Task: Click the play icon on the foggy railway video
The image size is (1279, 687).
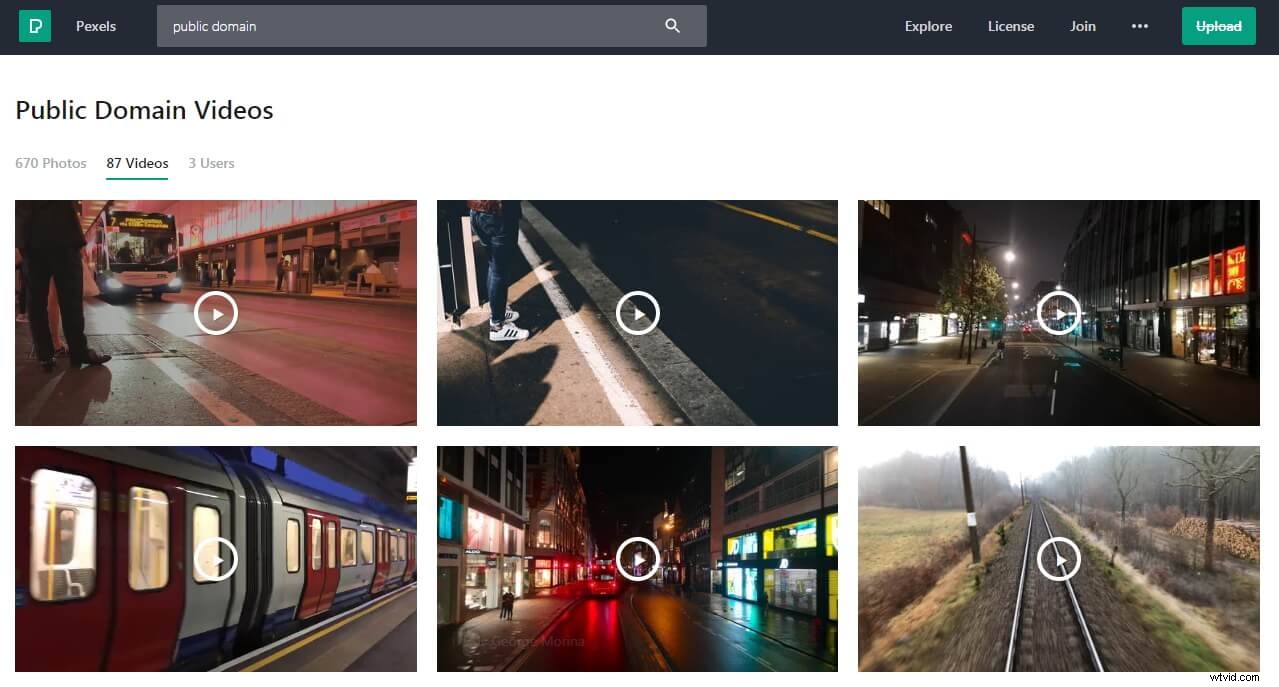Action: point(1059,559)
